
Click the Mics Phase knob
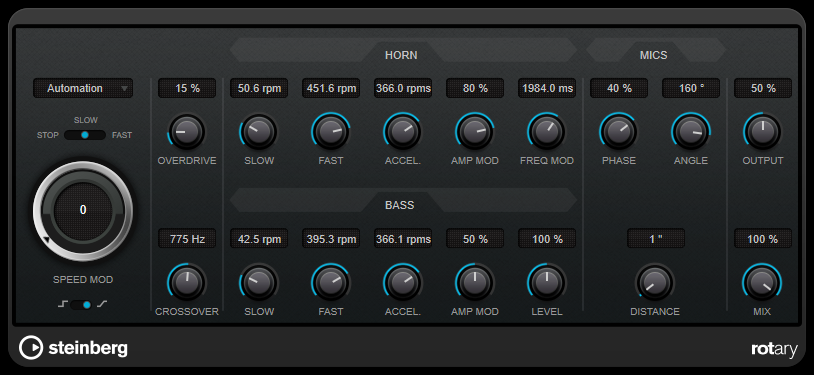pyautogui.click(x=618, y=132)
